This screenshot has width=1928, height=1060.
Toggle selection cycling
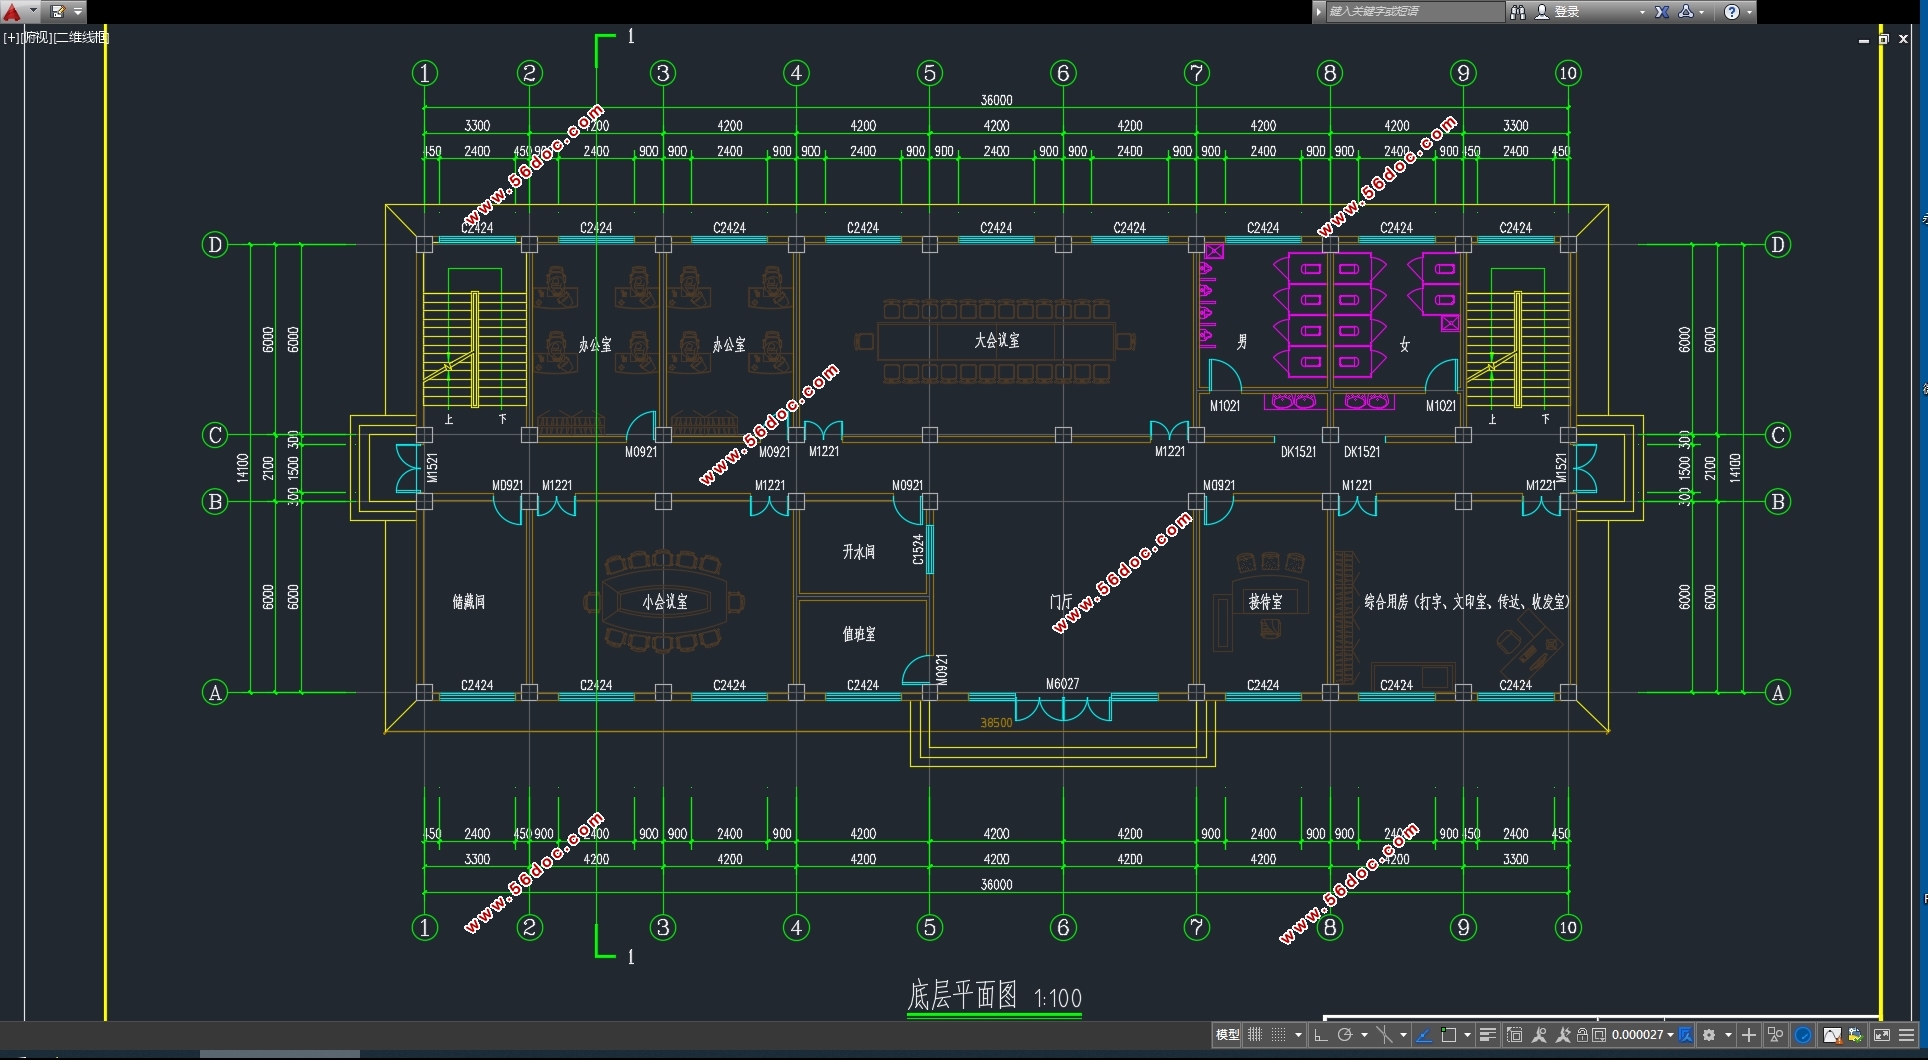[1514, 1035]
